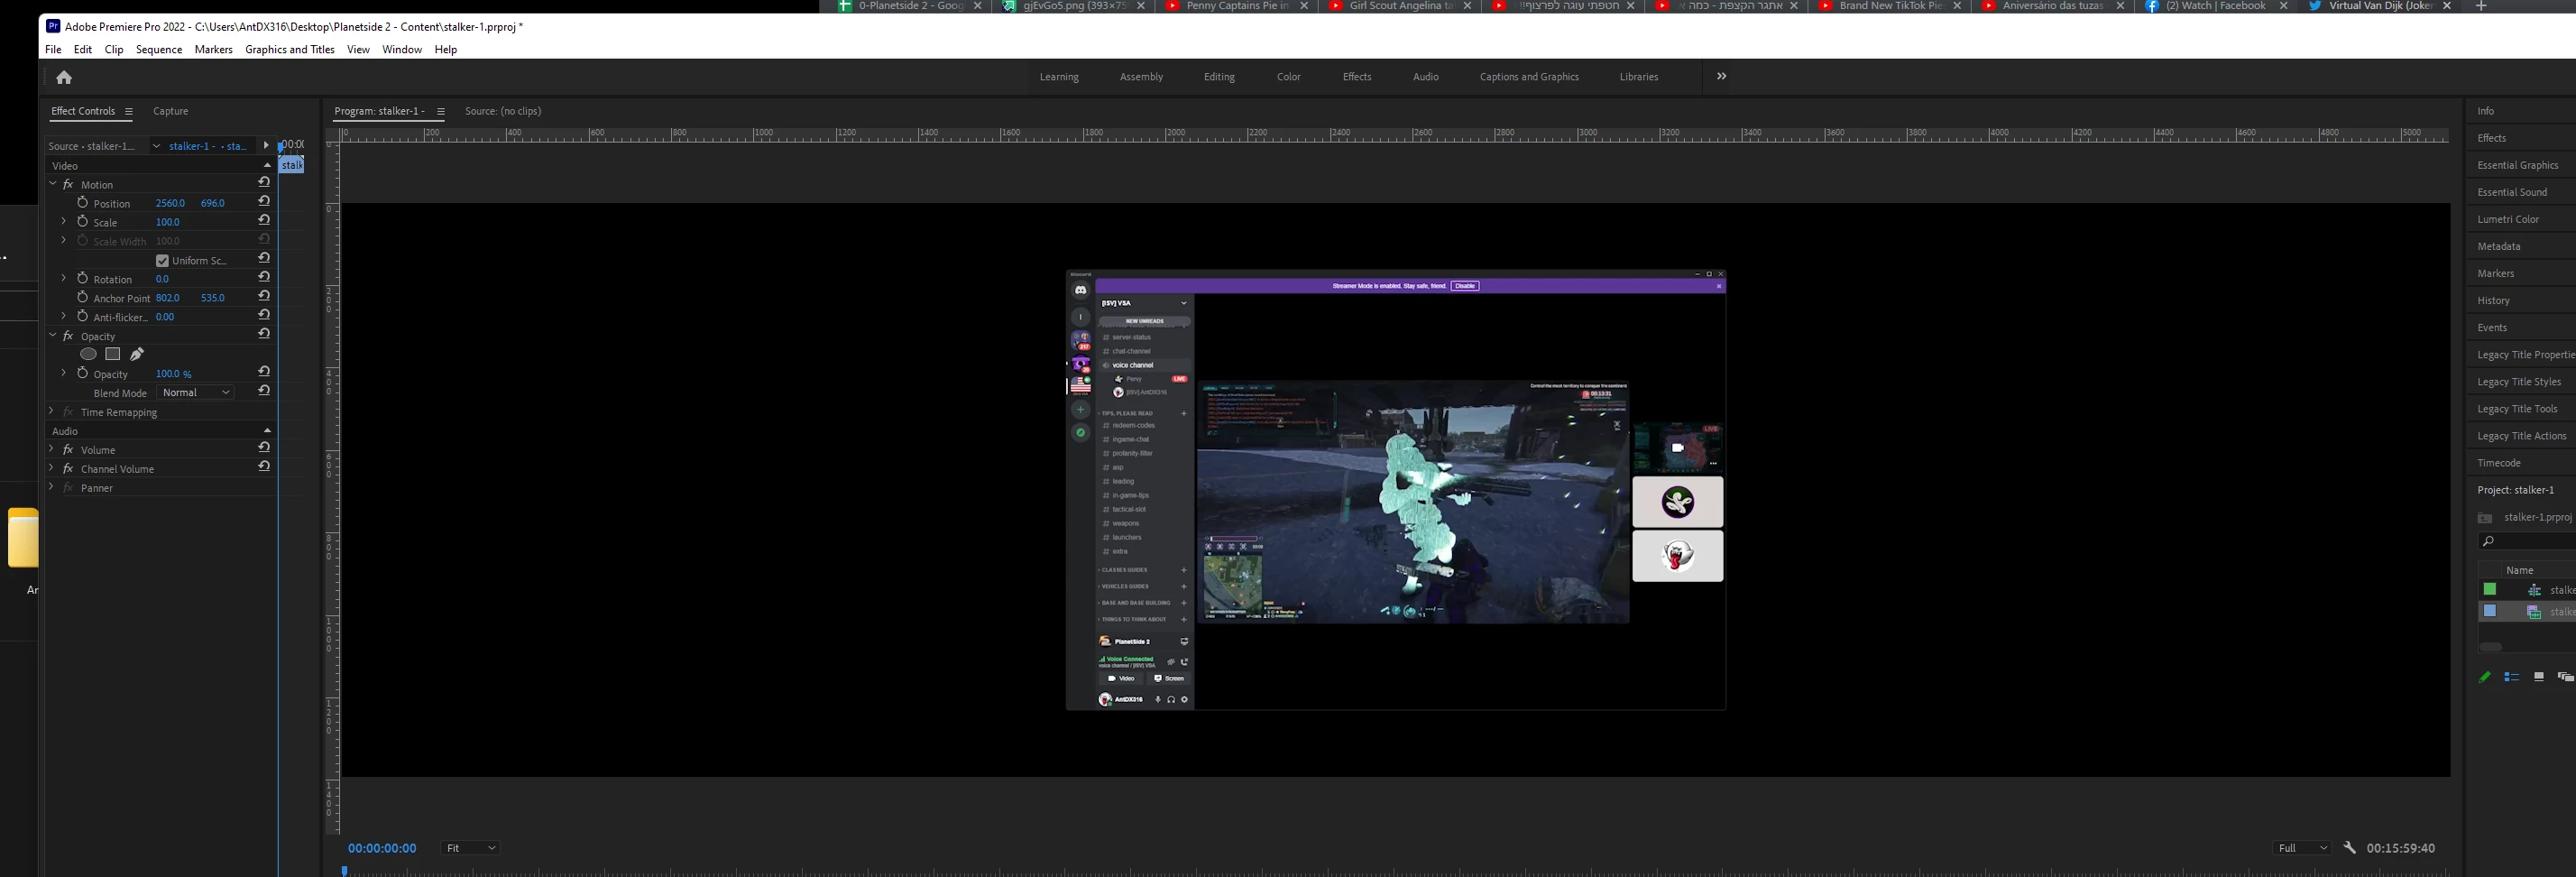Toggle animation stopwatch for Anti-flicker Filter
The height and width of the screenshot is (877, 2576).
click(x=83, y=317)
